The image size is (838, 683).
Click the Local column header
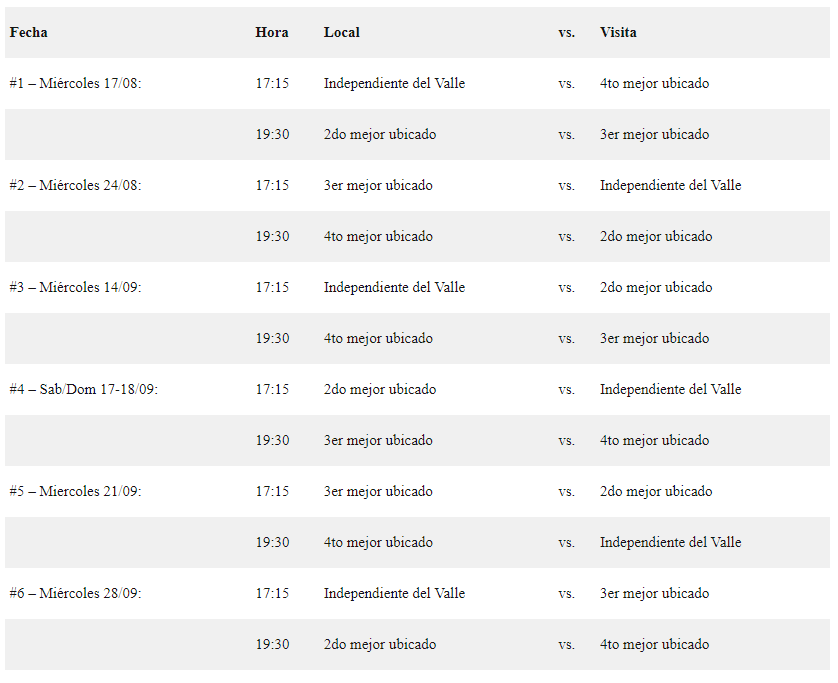point(342,32)
